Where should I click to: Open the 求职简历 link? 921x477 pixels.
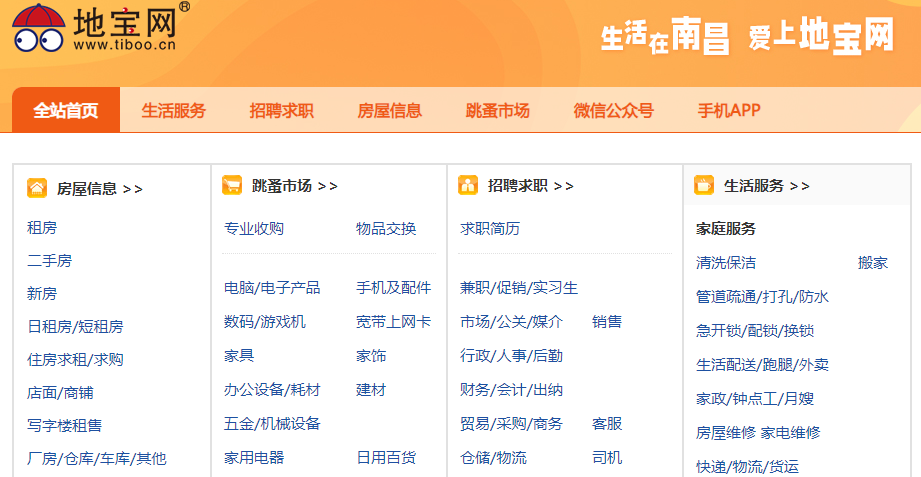click(490, 229)
